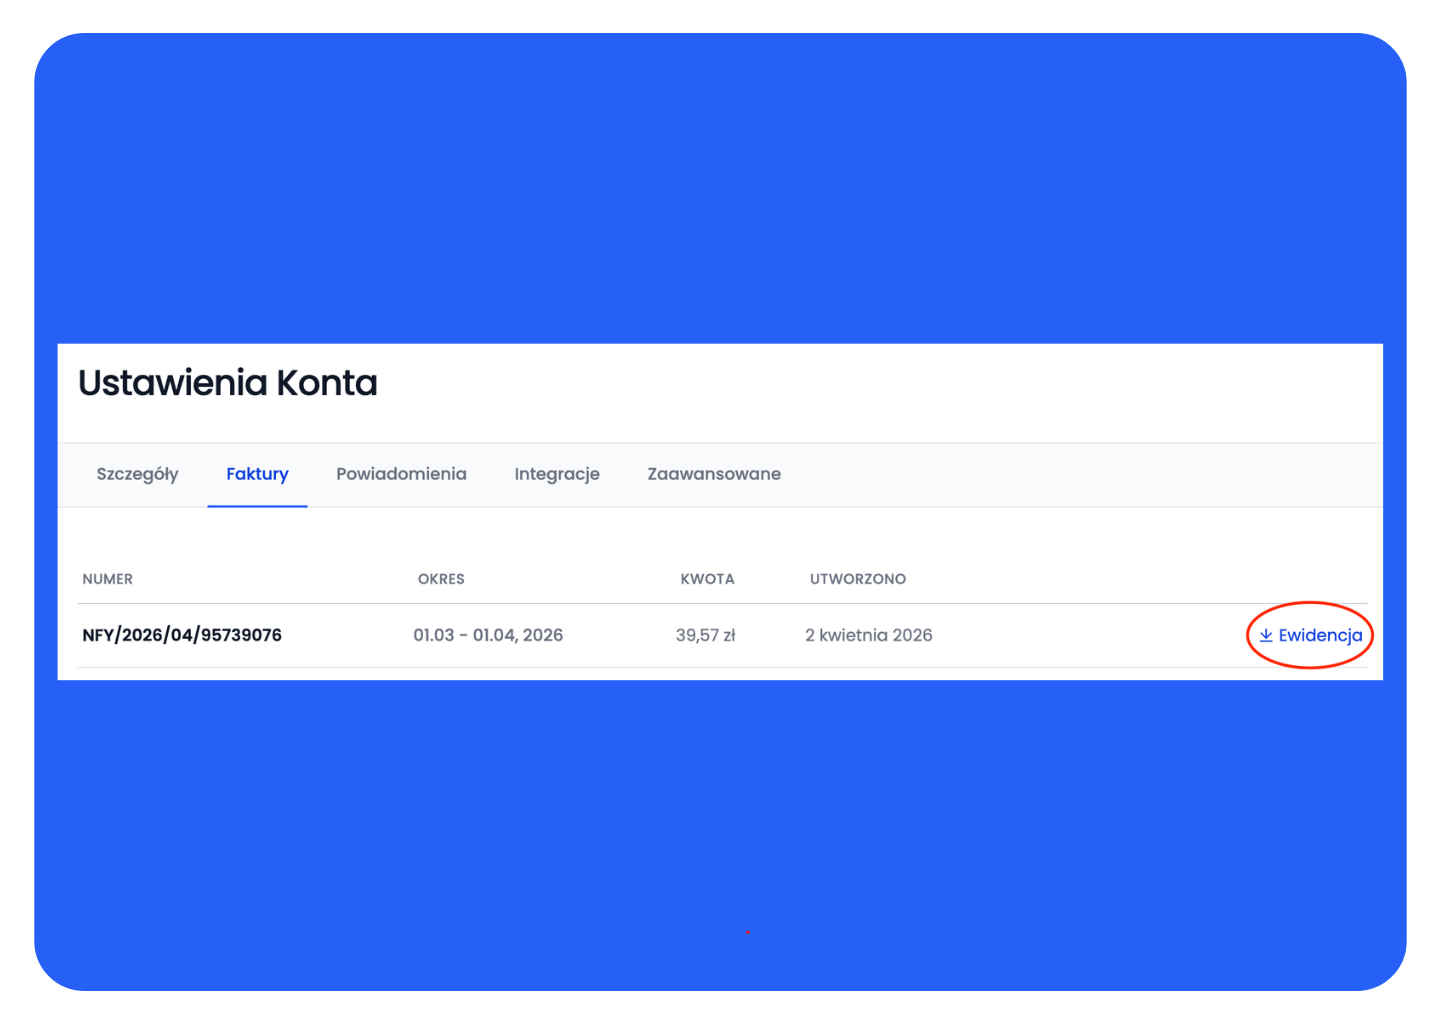
Task: Click the small red mark in the lower blue background
Action: (x=747, y=932)
